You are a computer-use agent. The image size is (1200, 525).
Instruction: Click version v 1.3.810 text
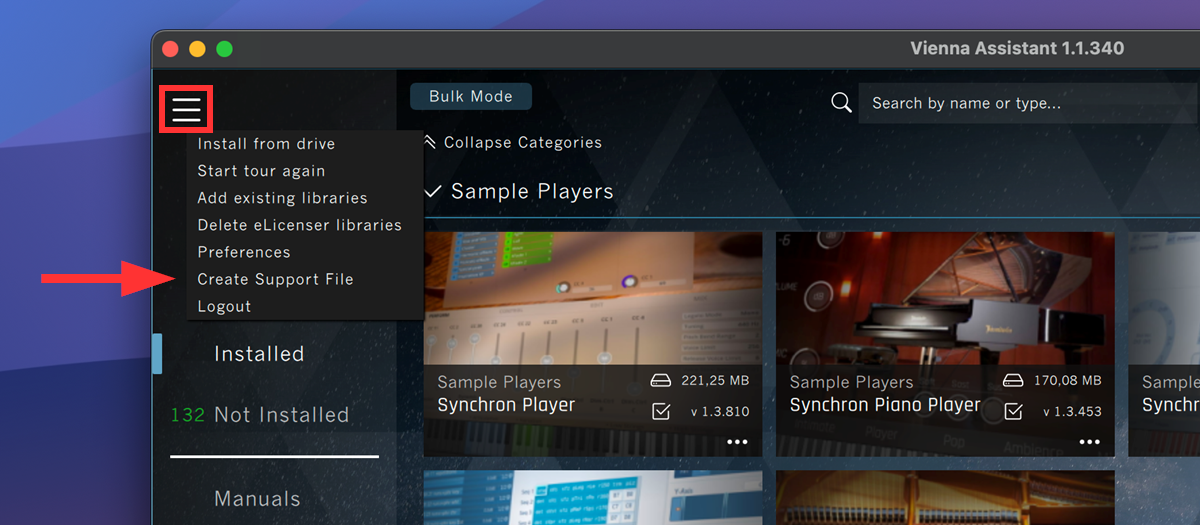click(720, 411)
